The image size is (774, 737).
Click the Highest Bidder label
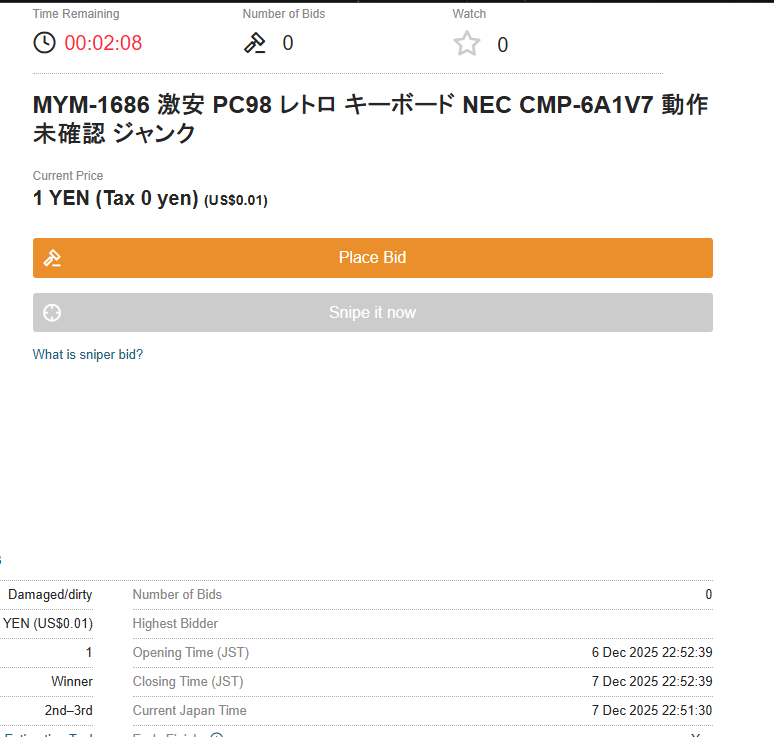coord(175,623)
